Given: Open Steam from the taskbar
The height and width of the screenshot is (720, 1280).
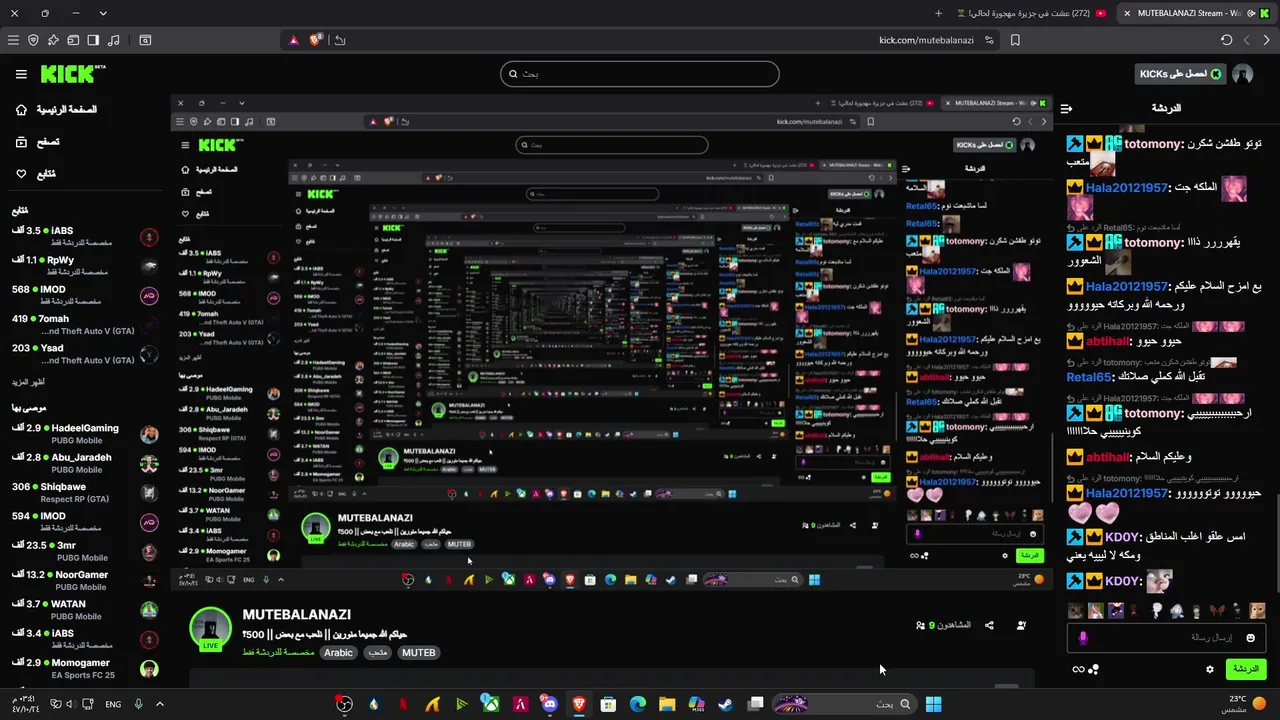Looking at the screenshot, I should click(x=725, y=704).
